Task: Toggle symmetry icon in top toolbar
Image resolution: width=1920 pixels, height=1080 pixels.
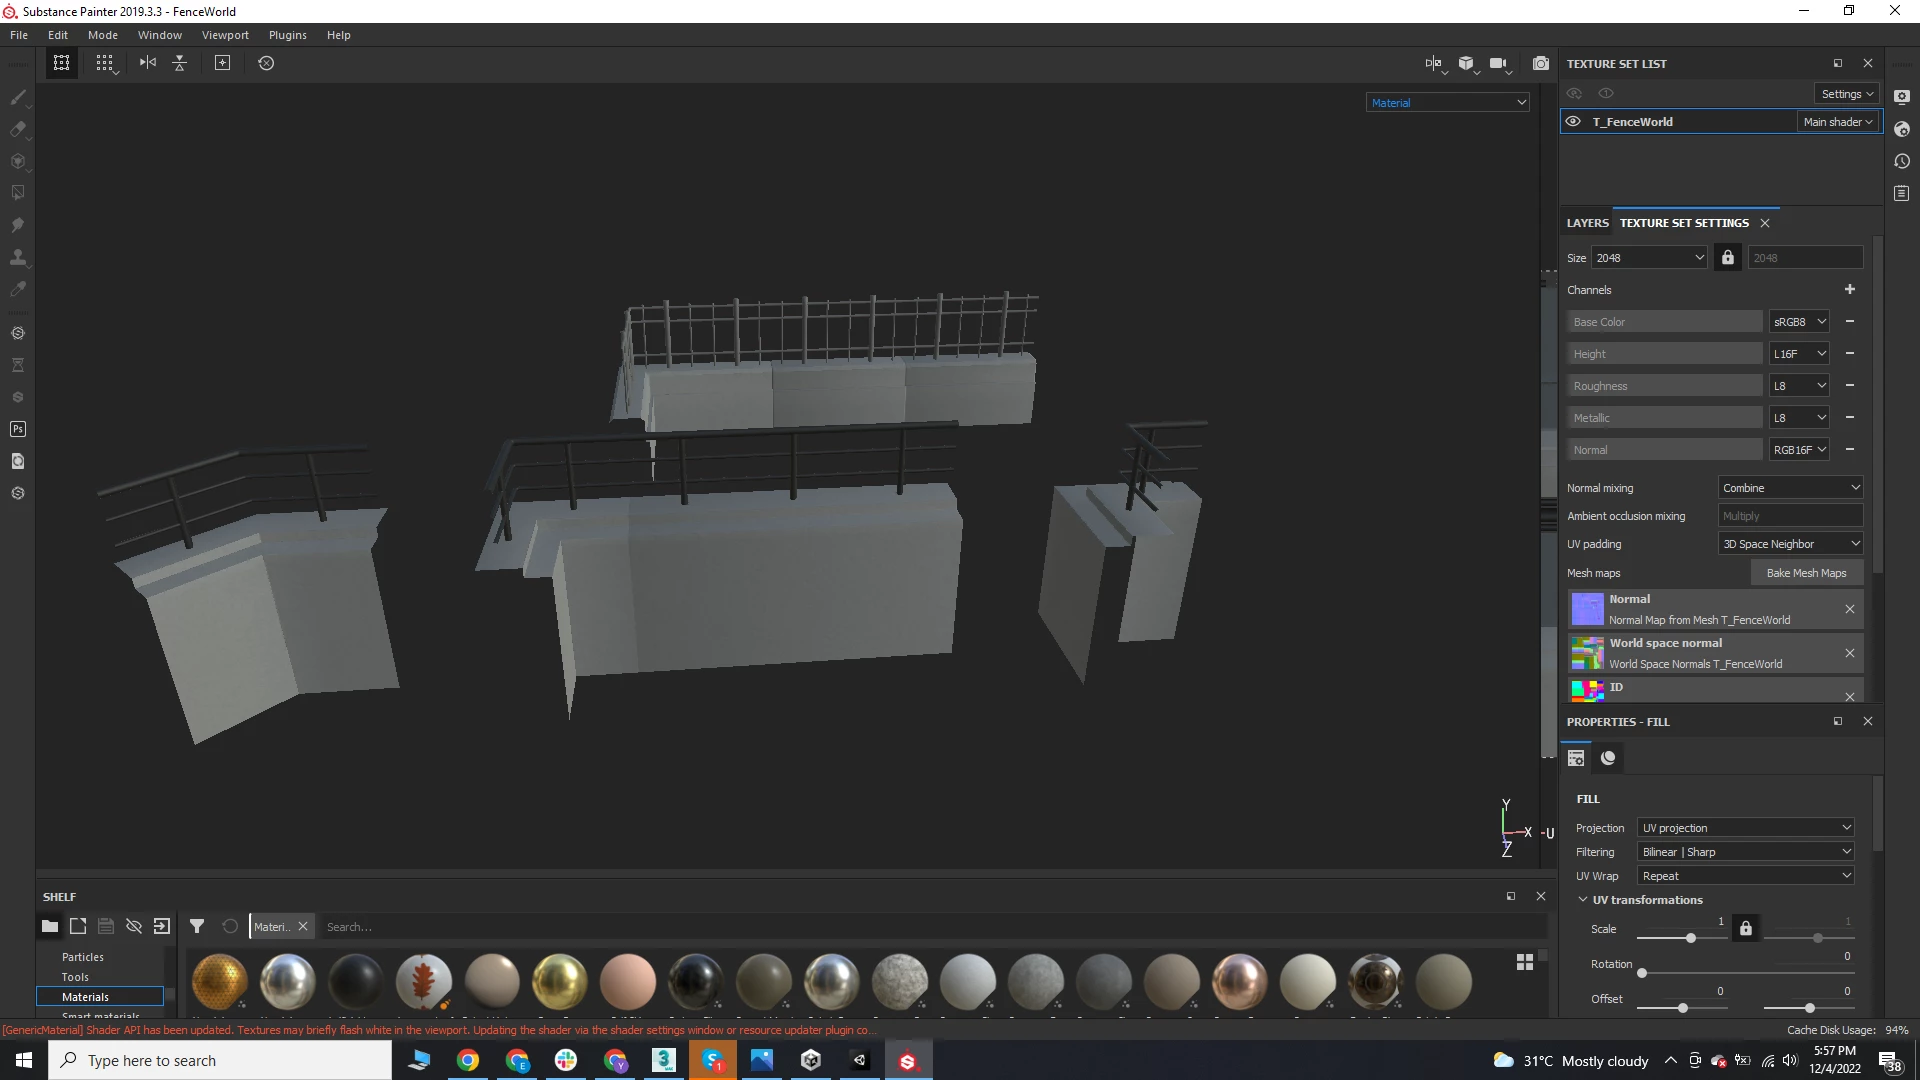Action: click(x=148, y=63)
